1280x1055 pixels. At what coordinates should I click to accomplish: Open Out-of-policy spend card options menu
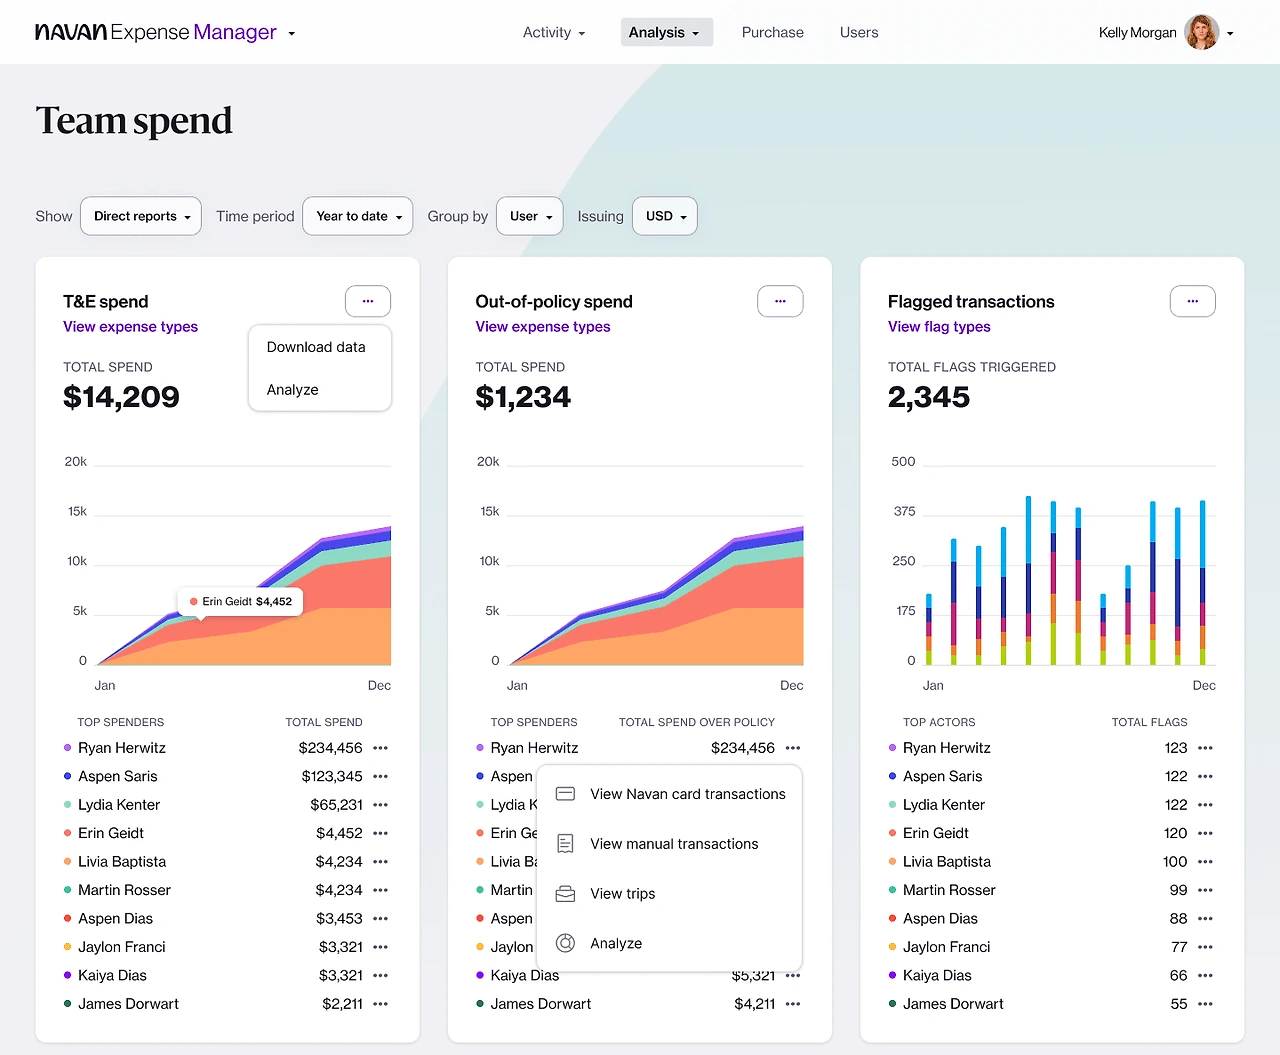(x=780, y=301)
